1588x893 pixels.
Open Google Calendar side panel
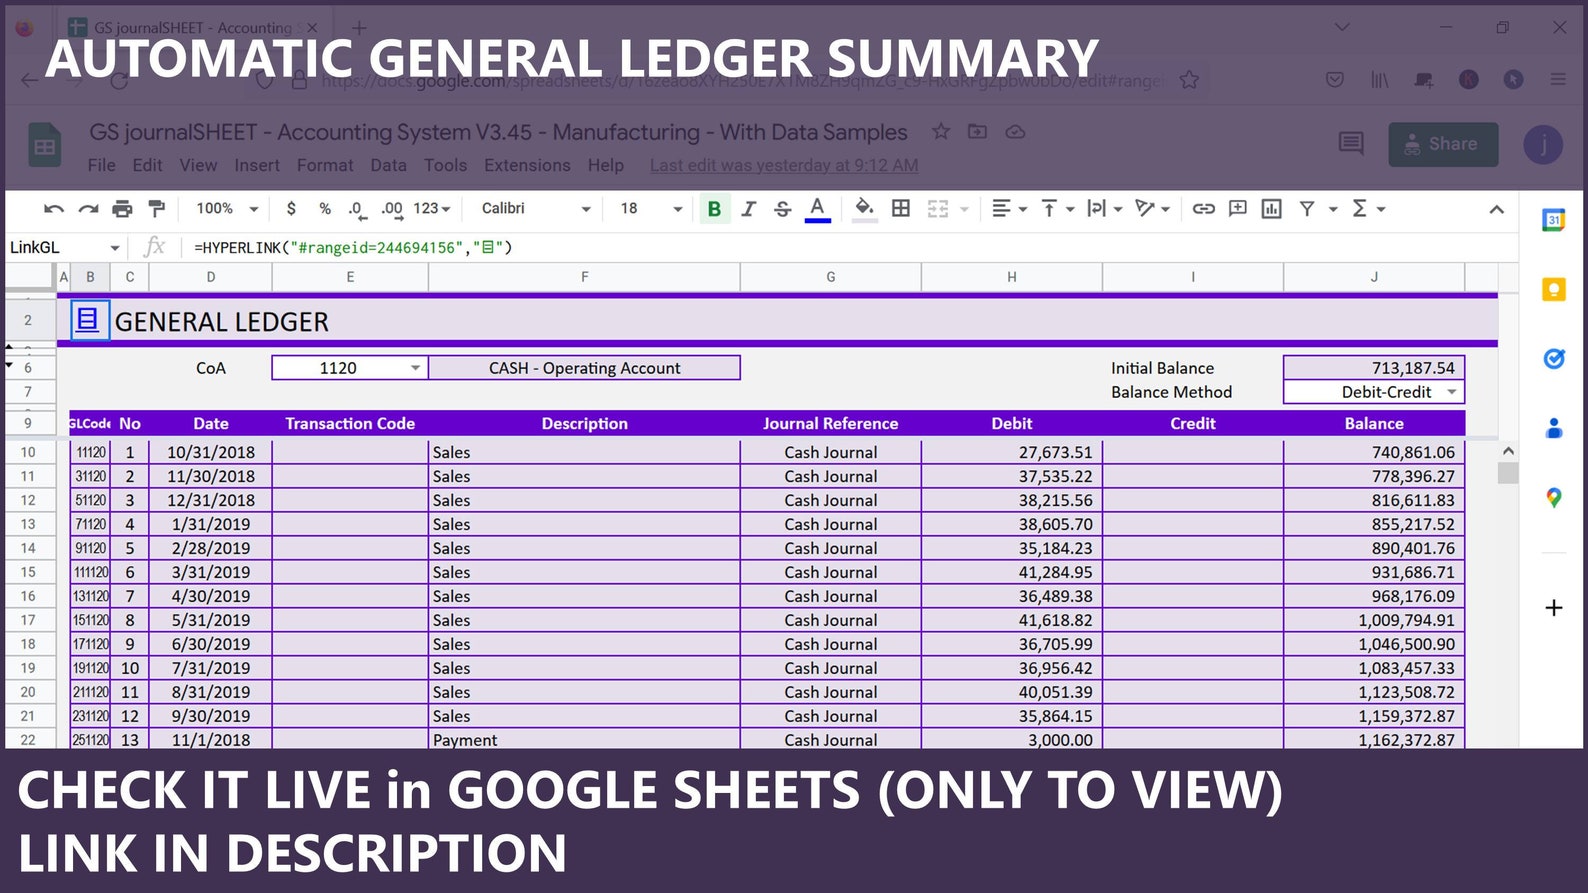tap(1553, 221)
